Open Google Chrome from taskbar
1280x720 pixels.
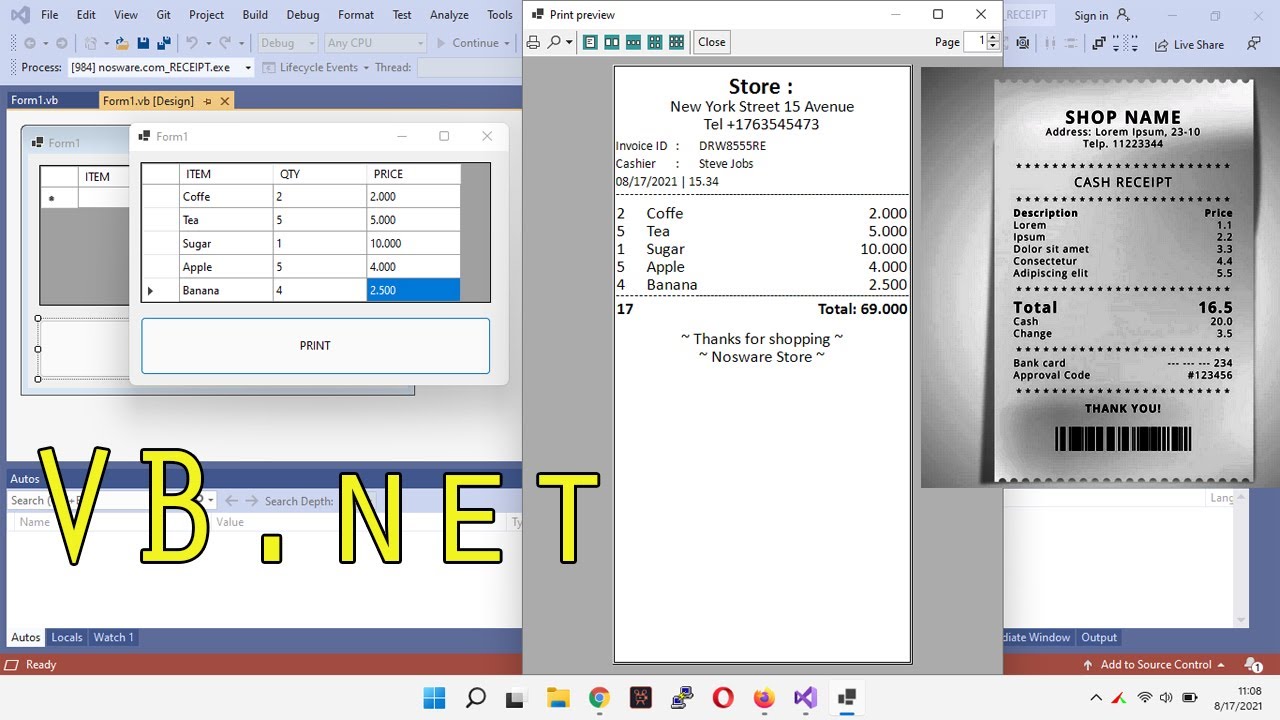(599, 698)
